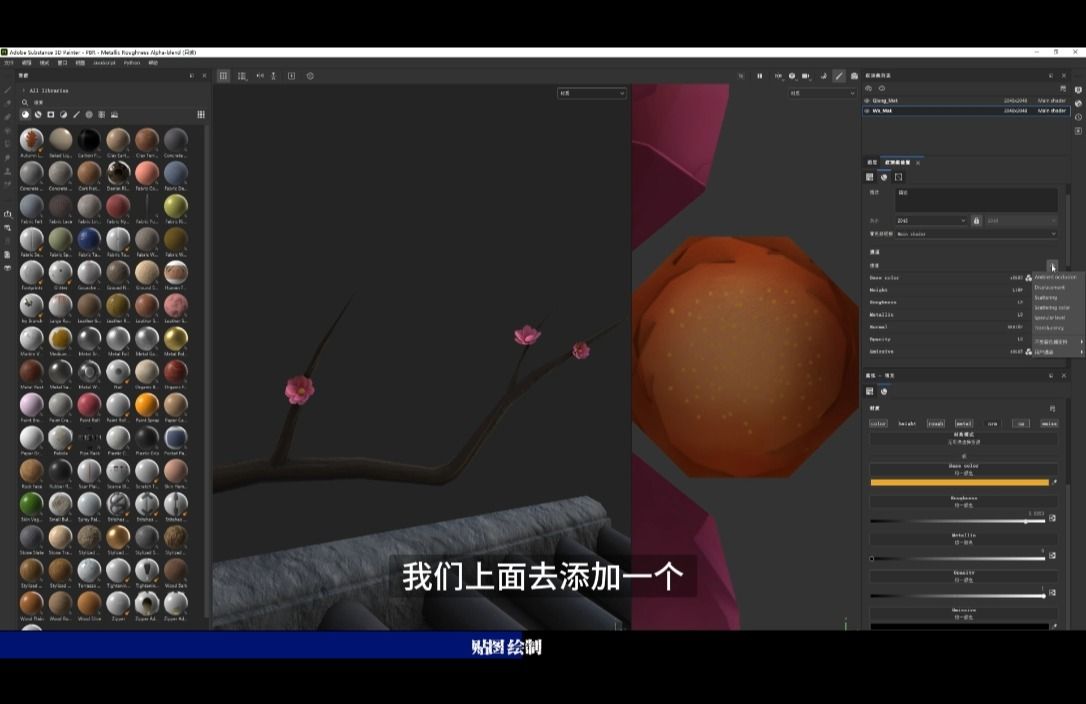
Task: Open the asset library grid view options
Action: point(201,115)
